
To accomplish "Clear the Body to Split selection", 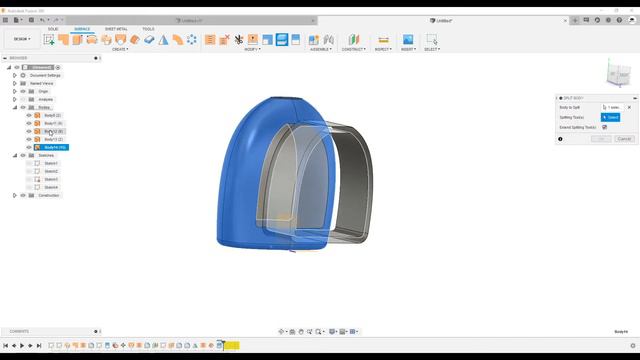I will [x=629, y=107].
